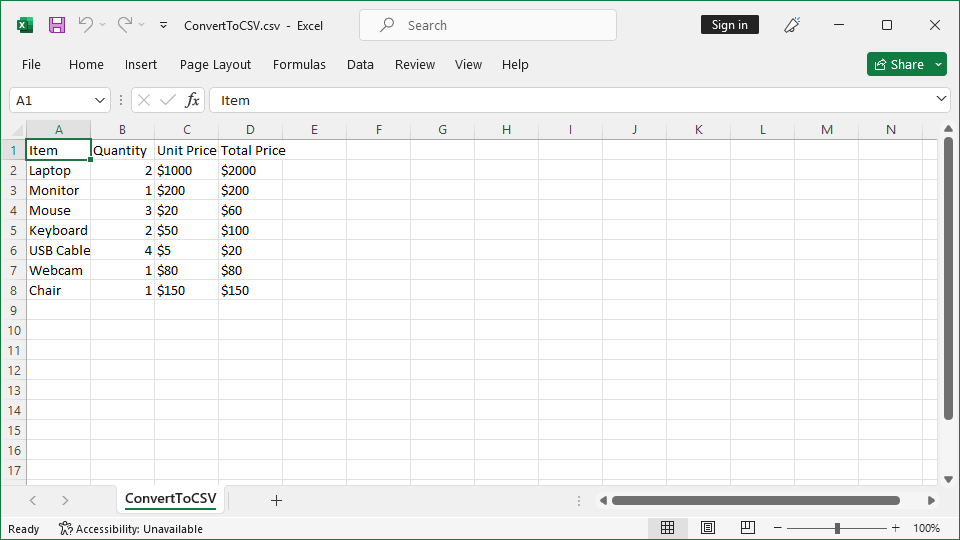
Task: Switch to Page Break Preview view
Action: (x=747, y=528)
